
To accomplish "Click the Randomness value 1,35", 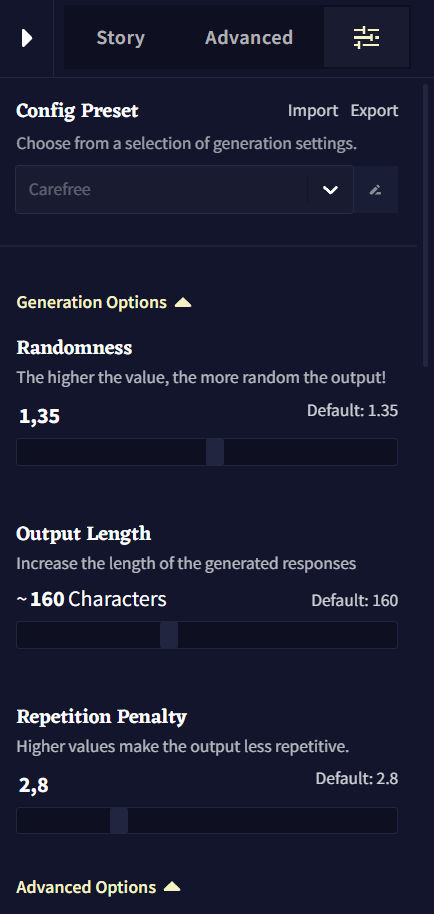I will point(40,416).
